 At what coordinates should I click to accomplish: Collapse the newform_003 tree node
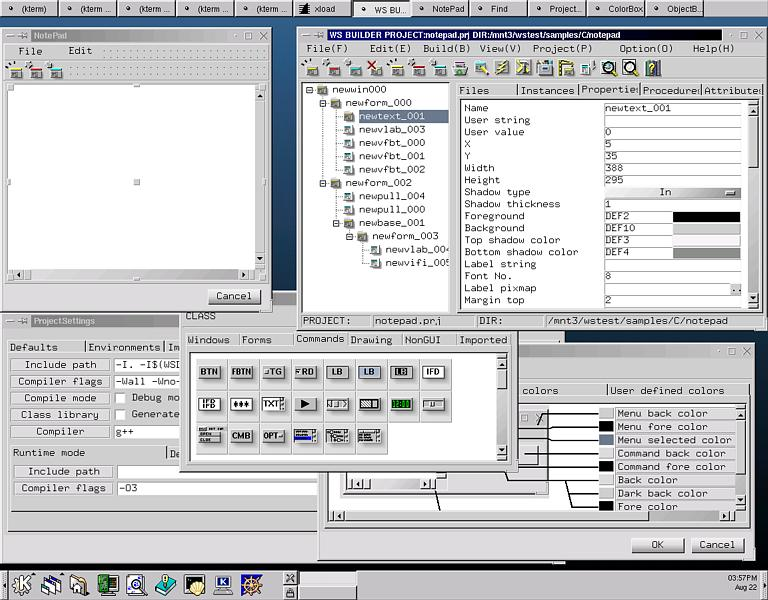tap(349, 236)
